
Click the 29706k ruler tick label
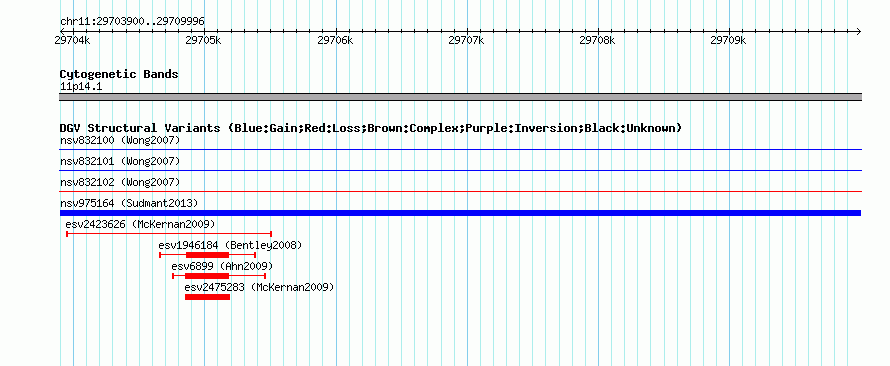coord(335,40)
